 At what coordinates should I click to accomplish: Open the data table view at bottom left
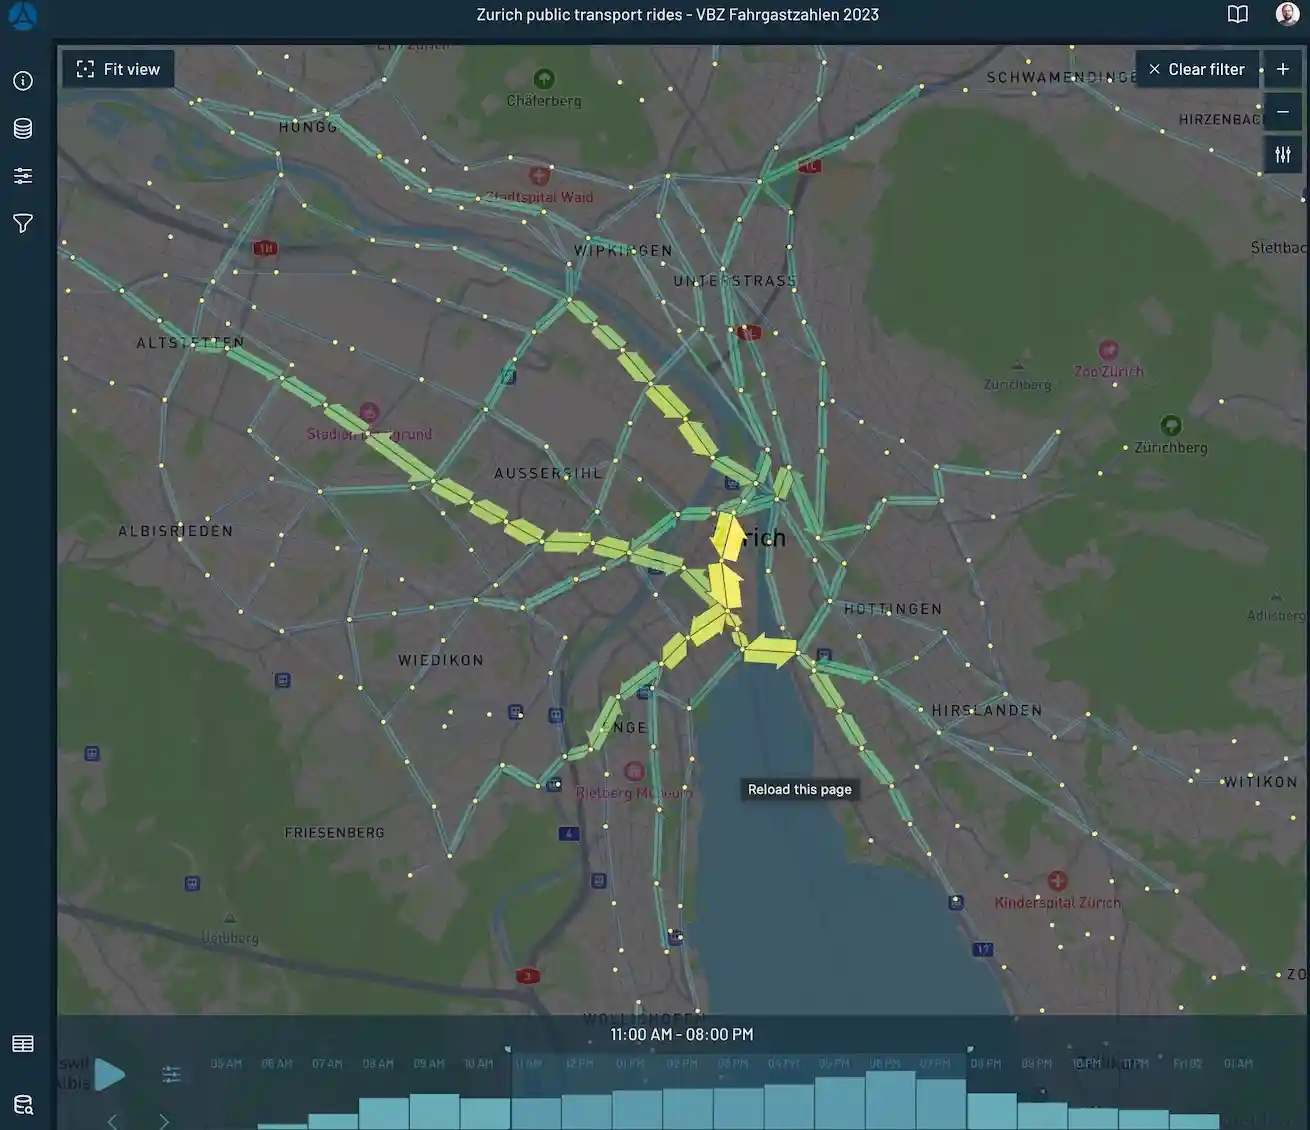pyautogui.click(x=22, y=1043)
